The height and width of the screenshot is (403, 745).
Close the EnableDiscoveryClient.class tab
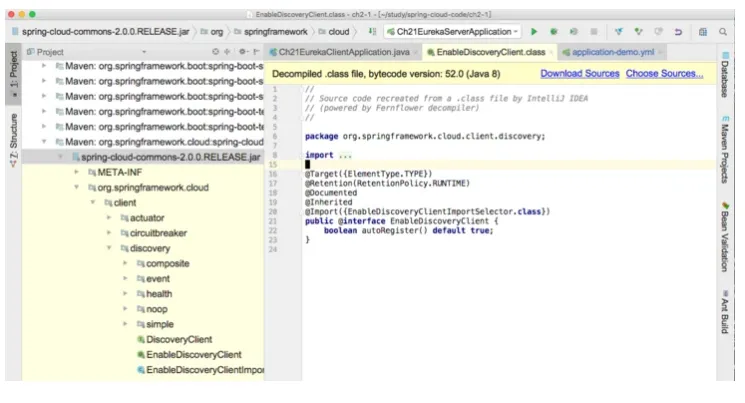pyautogui.click(x=551, y=52)
